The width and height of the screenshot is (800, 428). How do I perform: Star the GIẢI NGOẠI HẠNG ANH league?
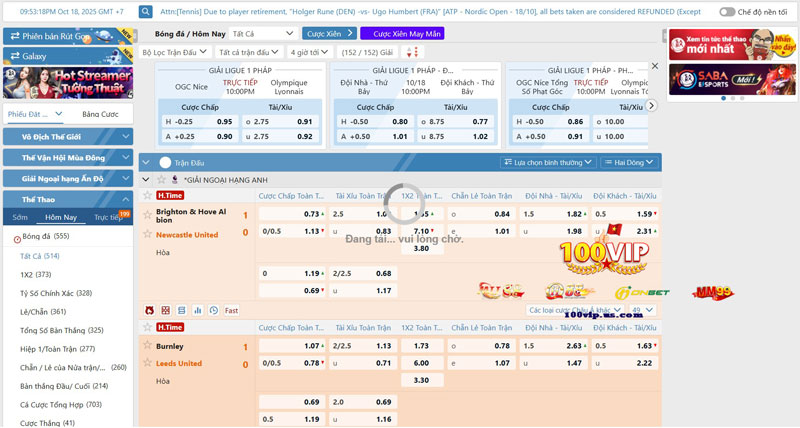click(161, 180)
